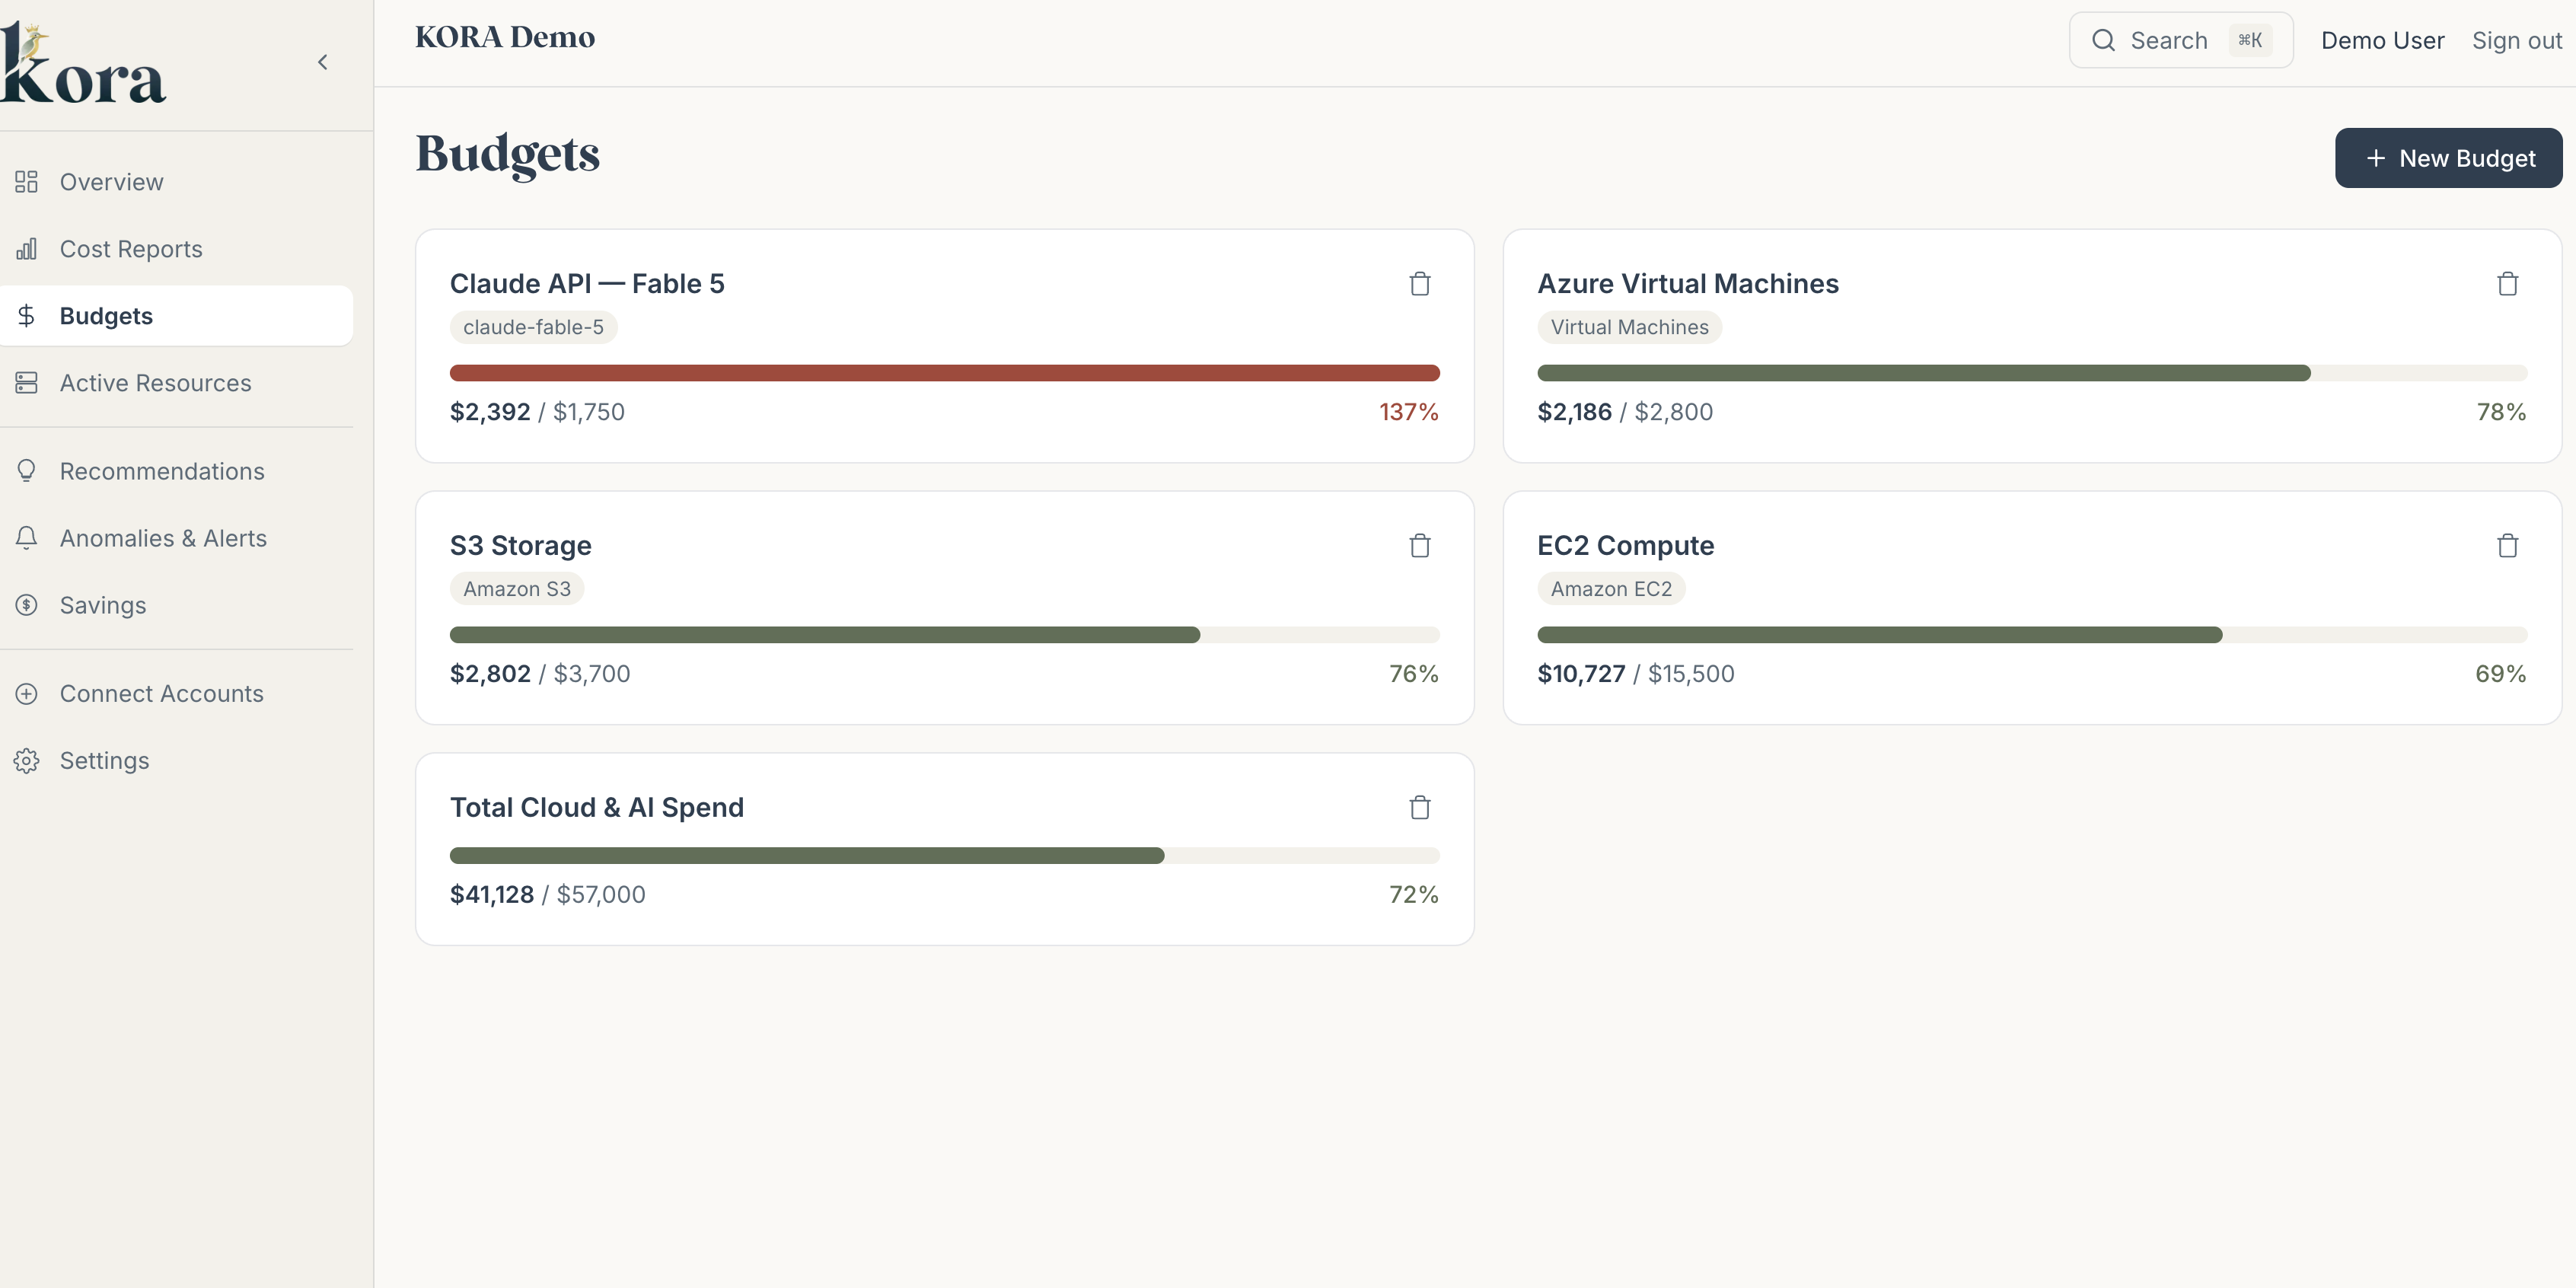The image size is (2576, 1288).
Task: Collapse the sidebar with the chevron
Action: pyautogui.click(x=322, y=62)
